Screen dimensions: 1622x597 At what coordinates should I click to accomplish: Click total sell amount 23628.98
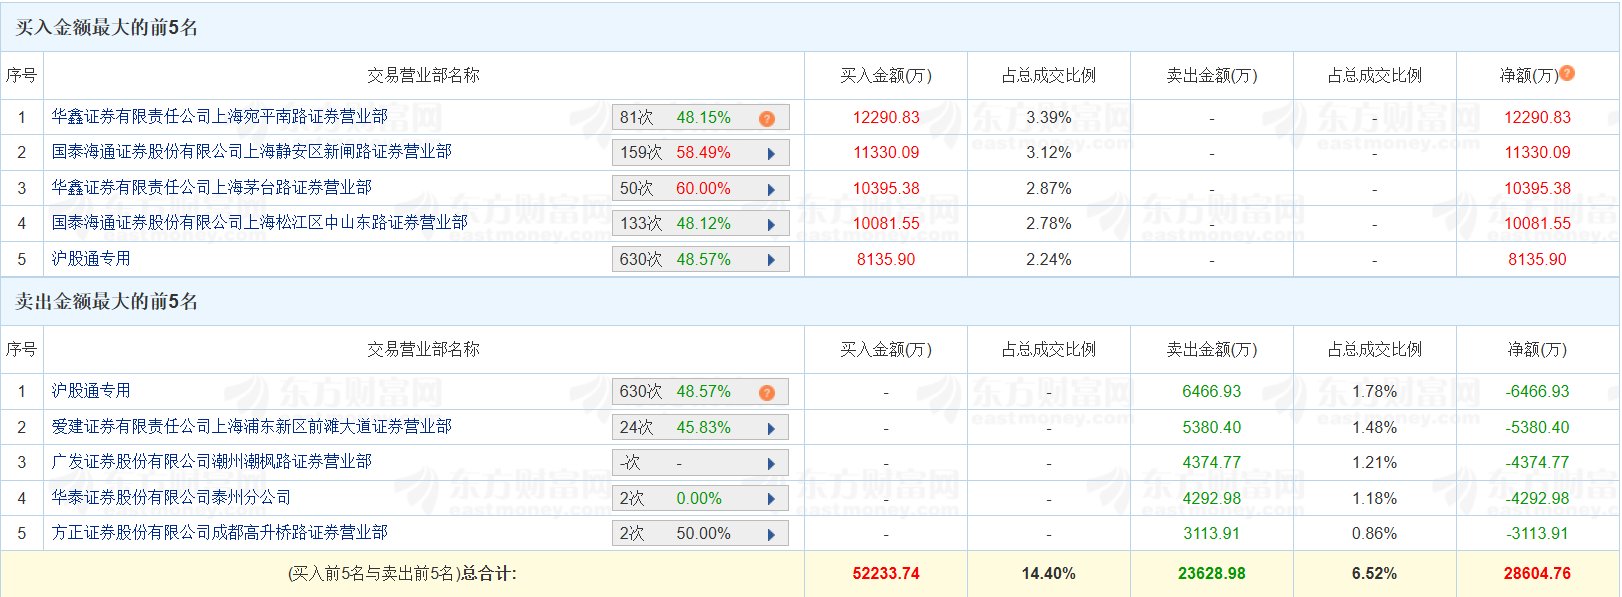[x=1212, y=574]
